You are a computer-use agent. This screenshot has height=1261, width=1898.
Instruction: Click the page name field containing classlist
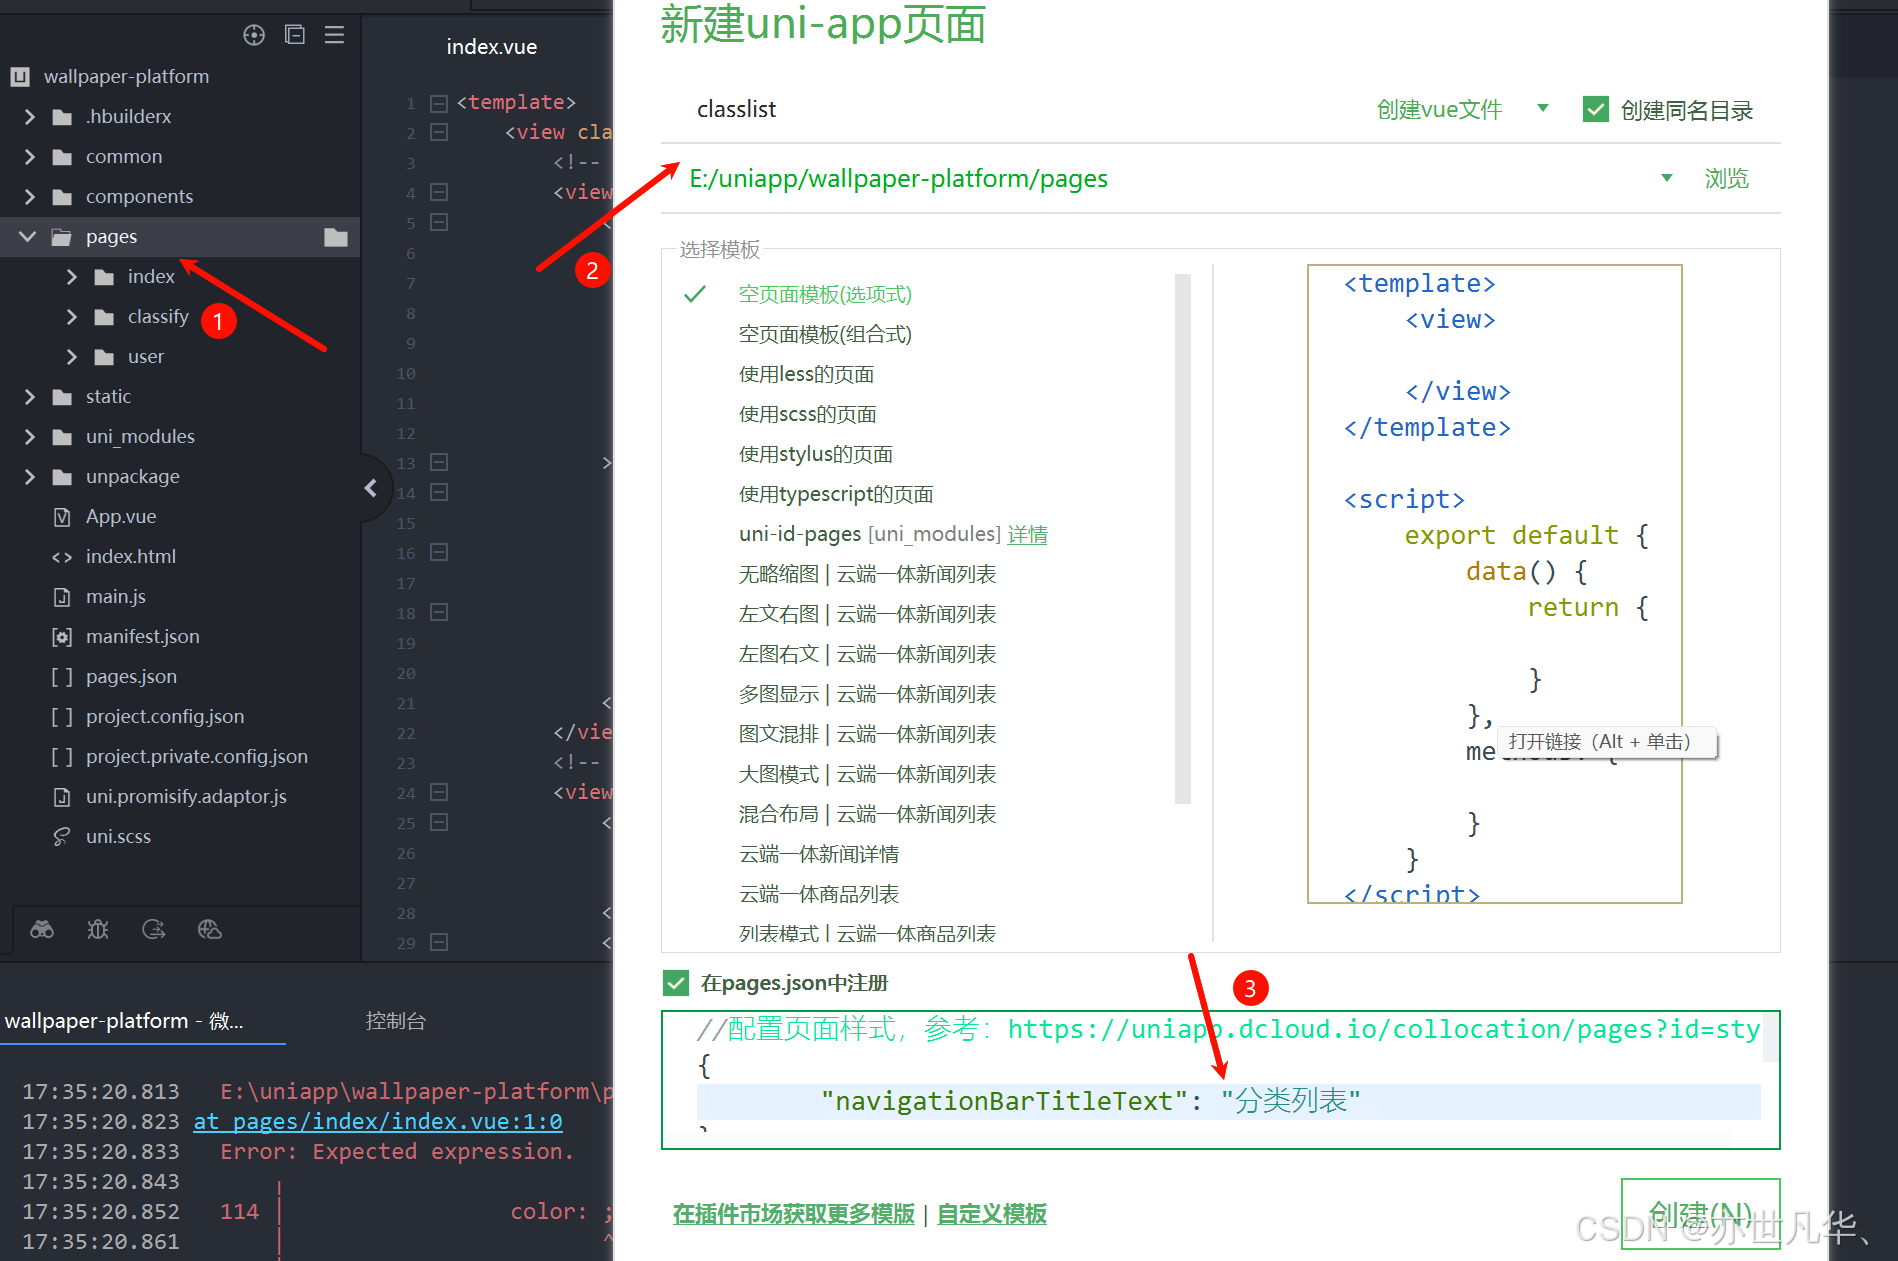(1010, 109)
